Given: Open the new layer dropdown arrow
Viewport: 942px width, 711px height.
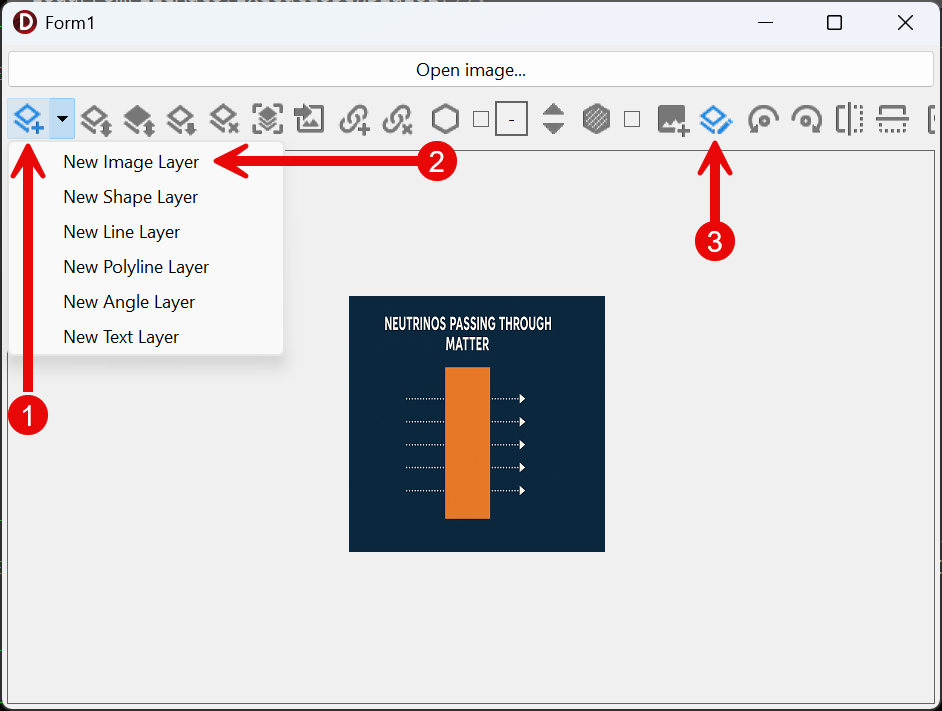Looking at the screenshot, I should click(x=62, y=118).
